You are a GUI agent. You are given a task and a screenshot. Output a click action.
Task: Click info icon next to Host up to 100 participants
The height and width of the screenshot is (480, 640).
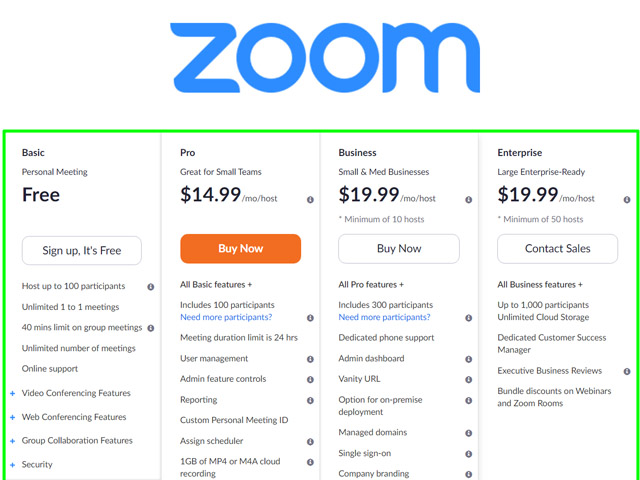pyautogui.click(x=151, y=287)
